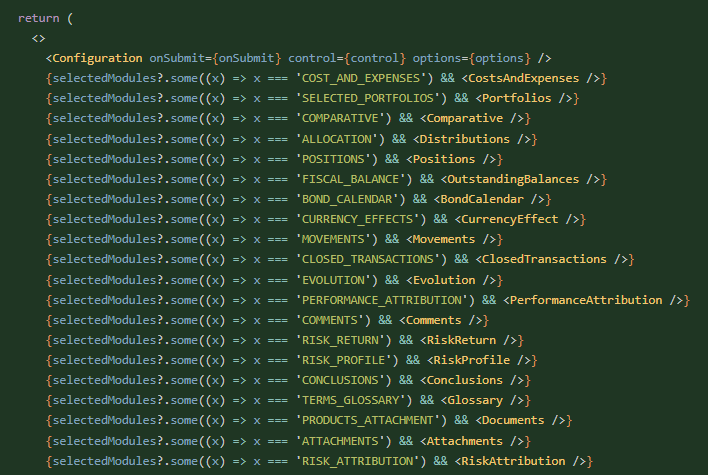Click the Positions component tag

pyautogui.click(x=444, y=159)
